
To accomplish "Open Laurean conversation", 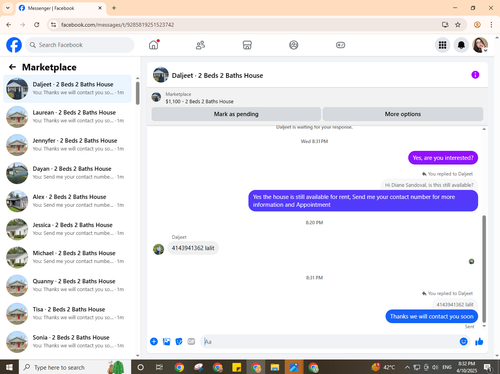I will [67, 117].
